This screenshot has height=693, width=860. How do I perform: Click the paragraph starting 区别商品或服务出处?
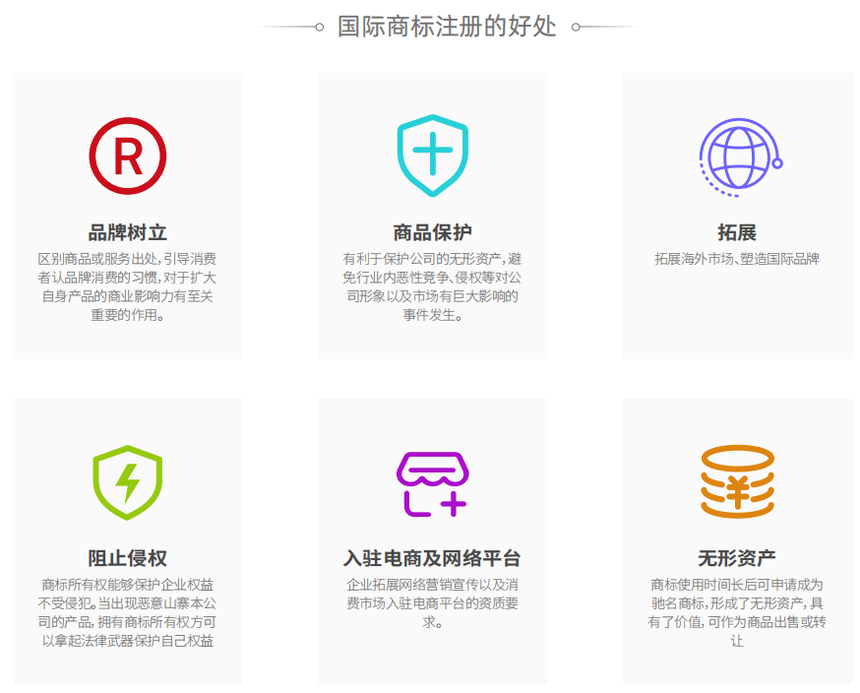(127, 287)
